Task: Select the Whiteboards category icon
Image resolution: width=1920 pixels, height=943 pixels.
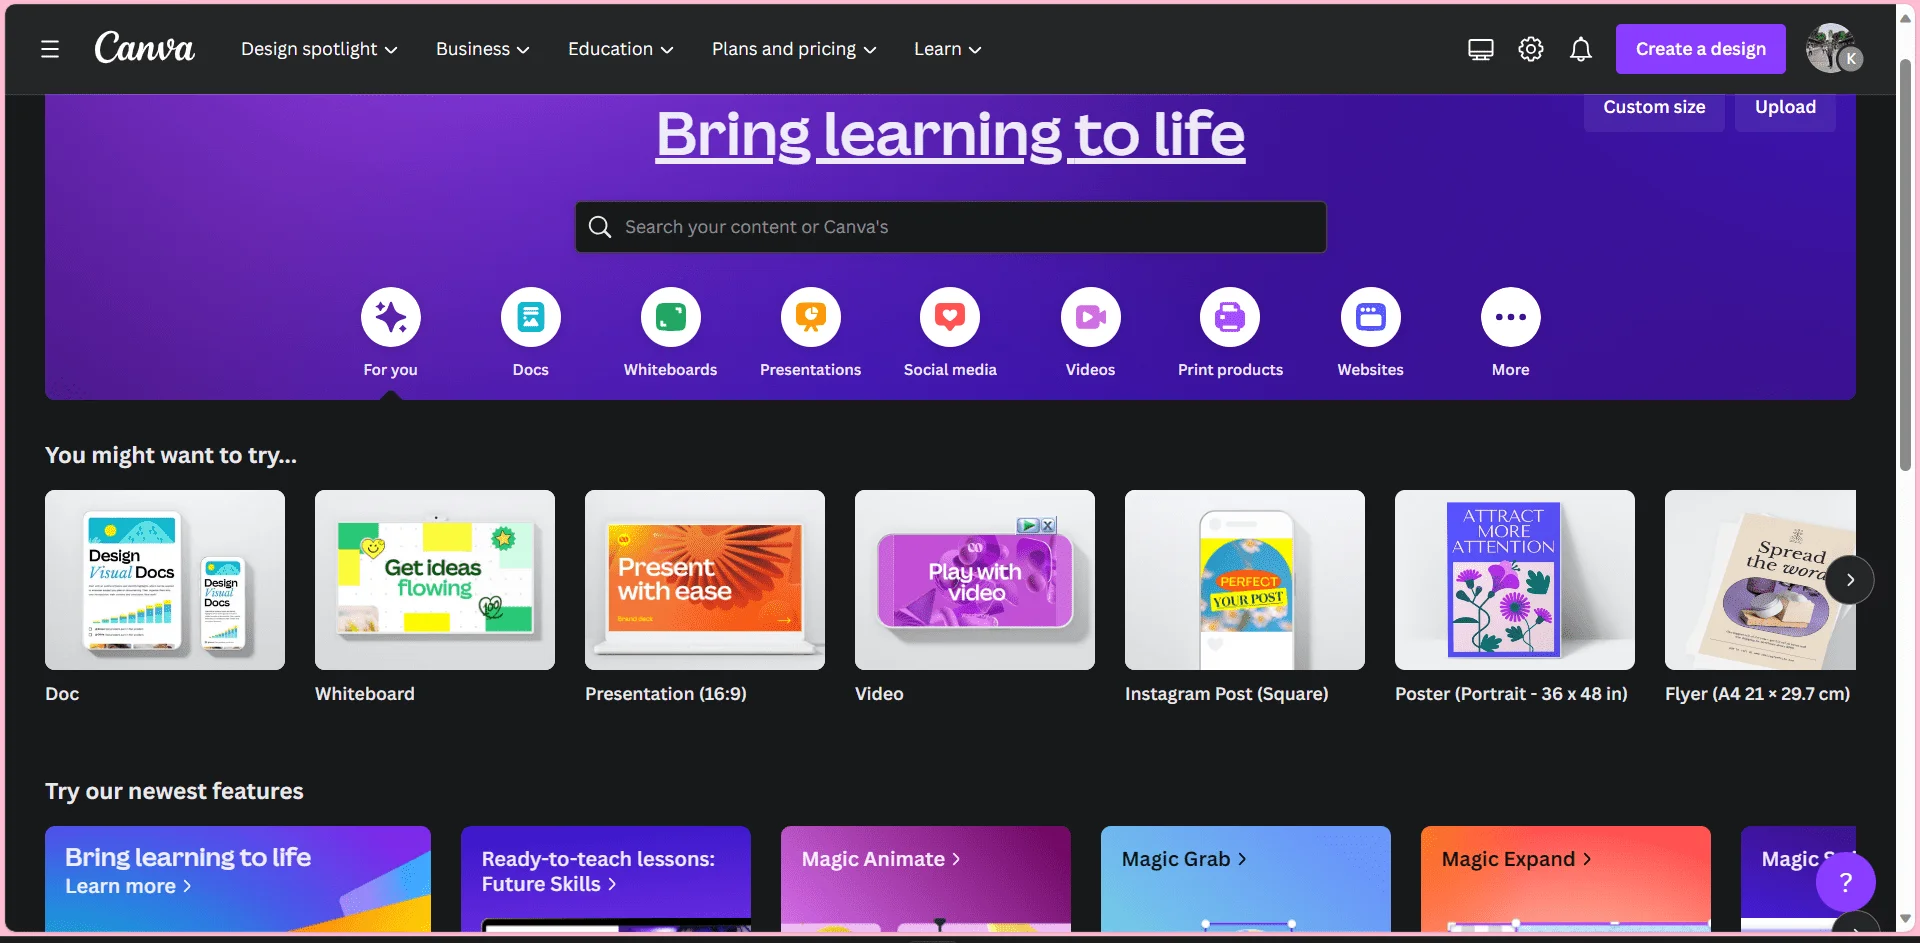Action: (x=670, y=317)
